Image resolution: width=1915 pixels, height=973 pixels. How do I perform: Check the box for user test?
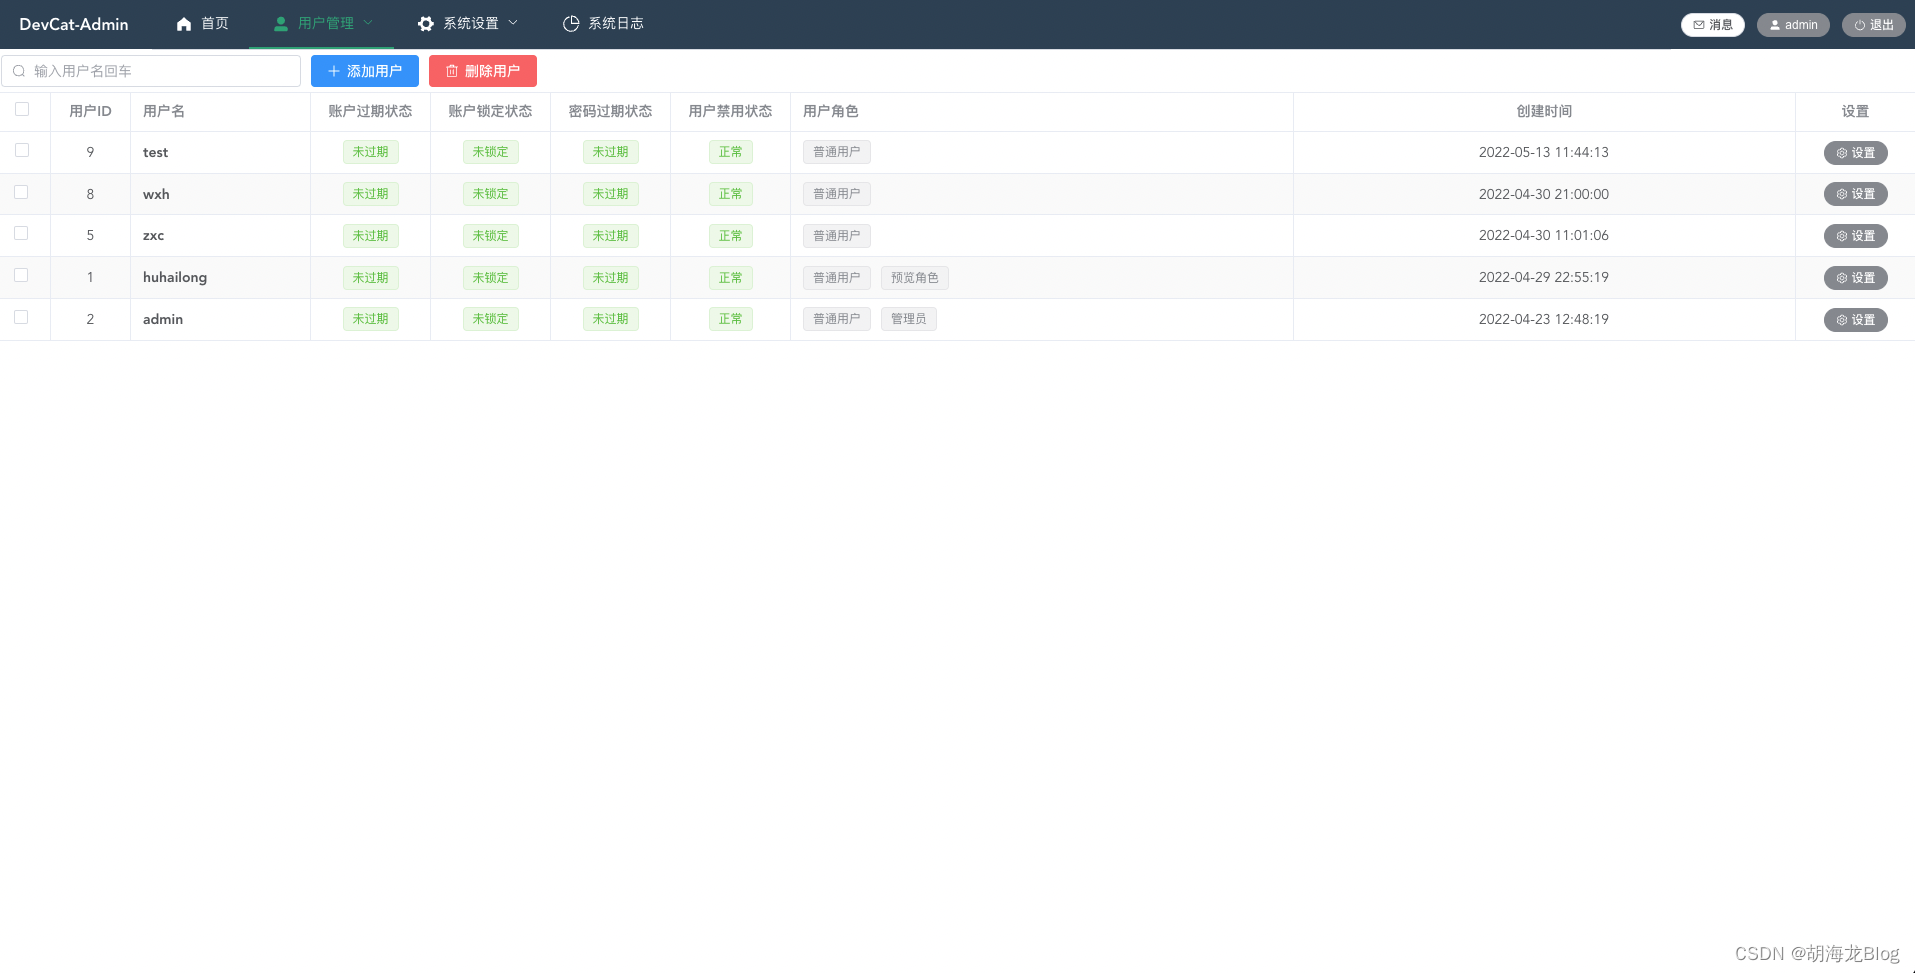(x=22, y=150)
